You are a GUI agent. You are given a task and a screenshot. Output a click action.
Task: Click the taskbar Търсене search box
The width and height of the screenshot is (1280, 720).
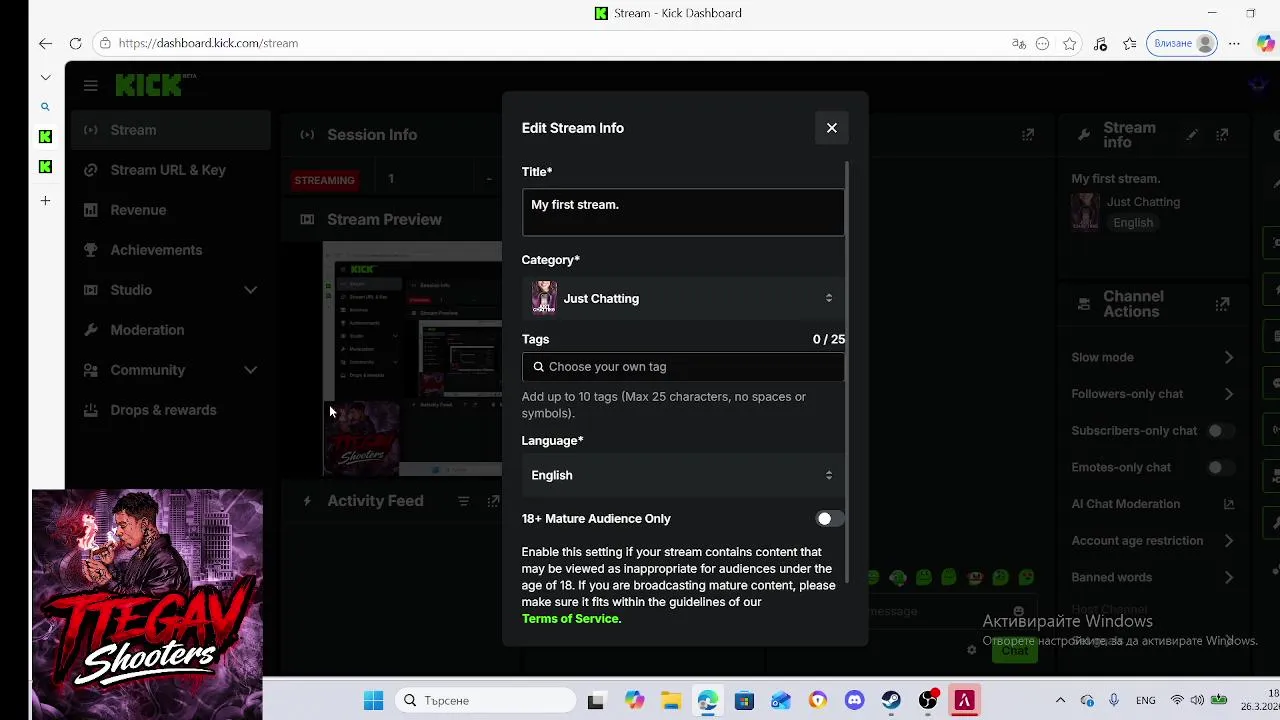coord(487,700)
